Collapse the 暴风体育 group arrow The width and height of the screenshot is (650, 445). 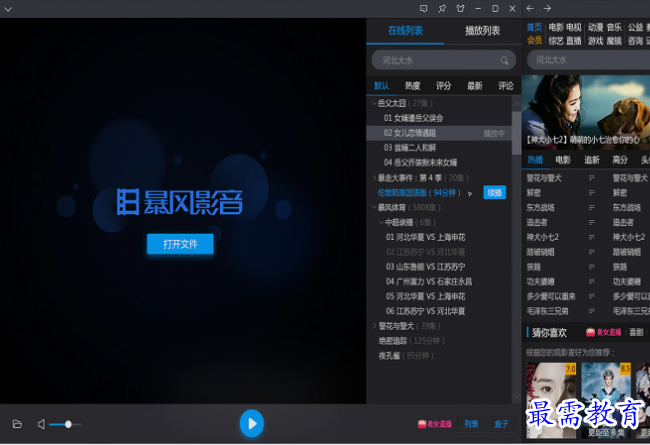[x=374, y=207]
